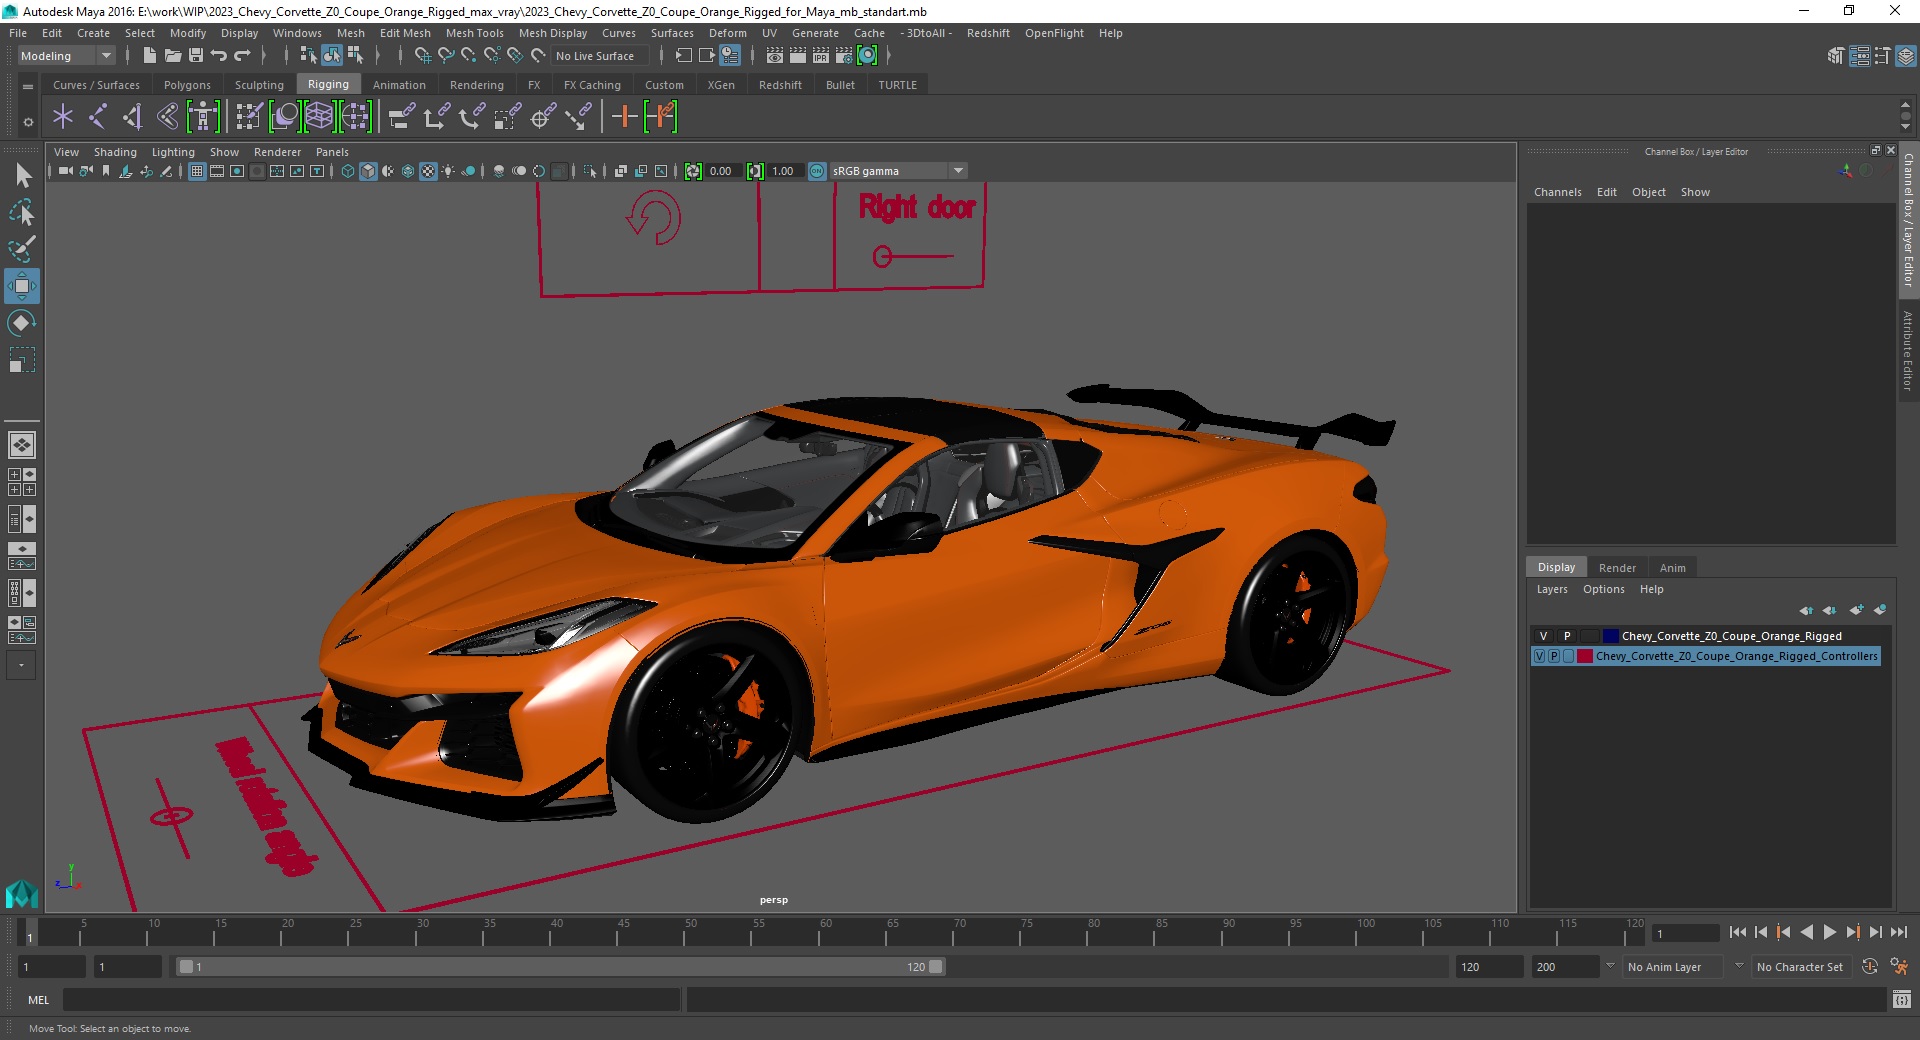This screenshot has height=1040, width=1920.
Task: Click the red Rigged_Controllers layer color swatch
Action: pyautogui.click(x=1584, y=656)
